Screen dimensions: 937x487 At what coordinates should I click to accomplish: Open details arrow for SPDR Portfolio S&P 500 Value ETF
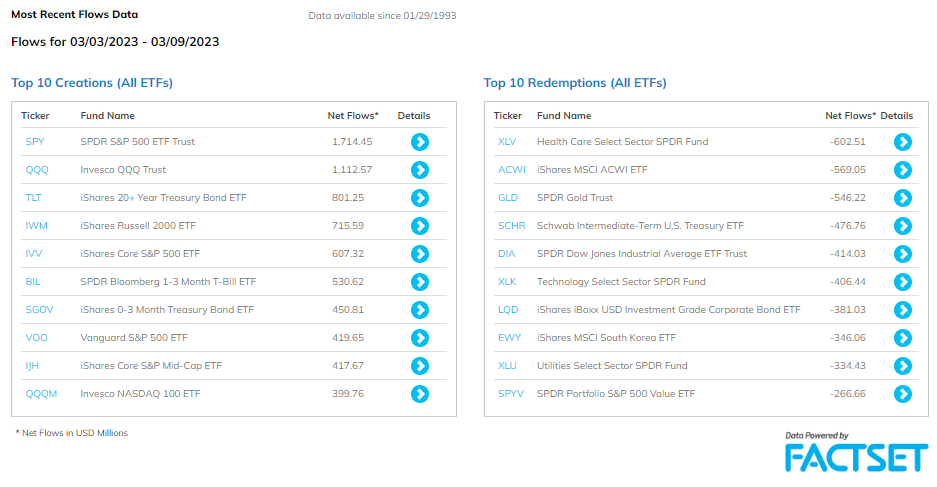pos(902,394)
